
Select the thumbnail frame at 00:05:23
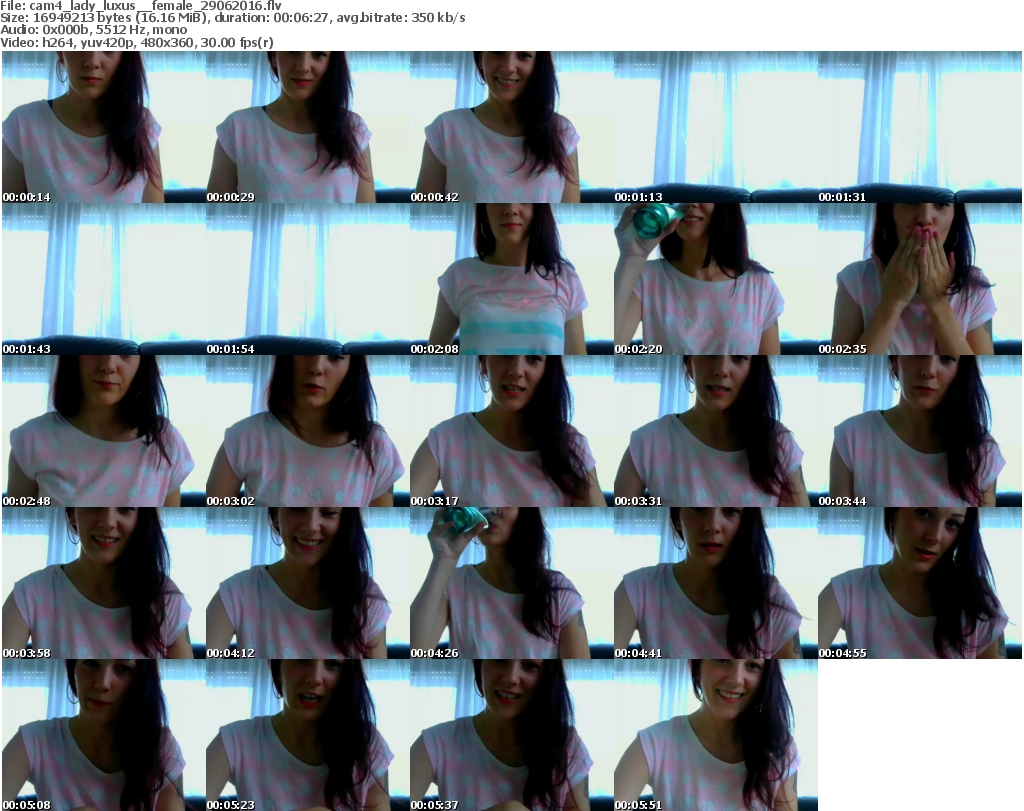tap(308, 735)
